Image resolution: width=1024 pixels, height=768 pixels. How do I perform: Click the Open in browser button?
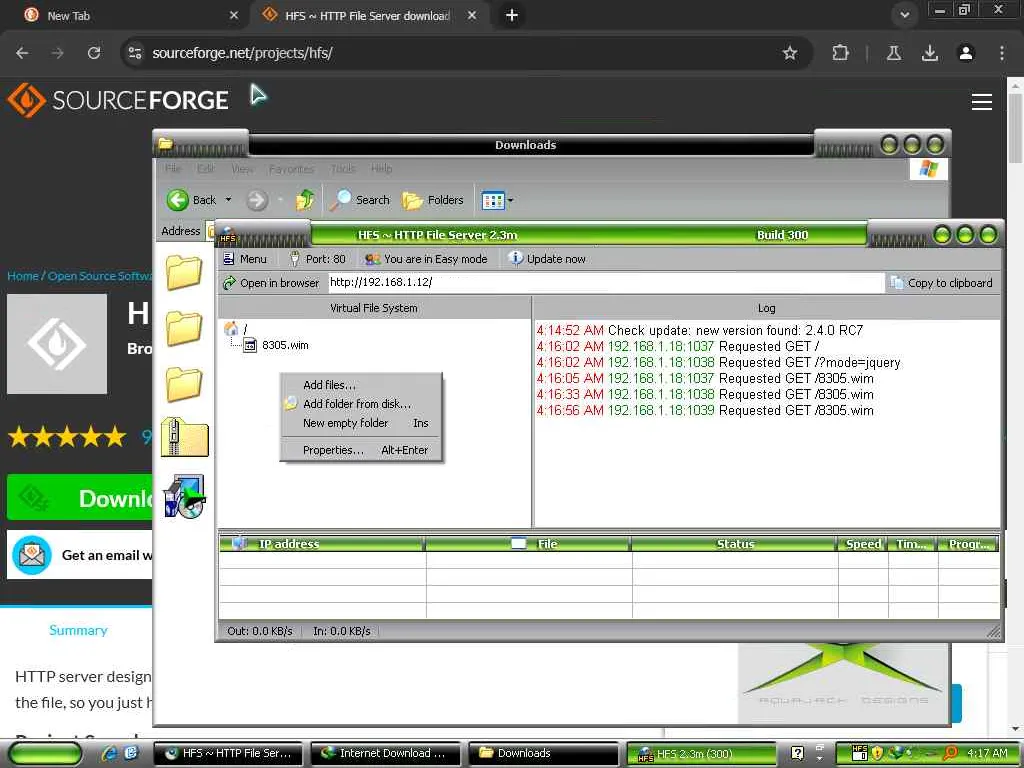point(271,283)
